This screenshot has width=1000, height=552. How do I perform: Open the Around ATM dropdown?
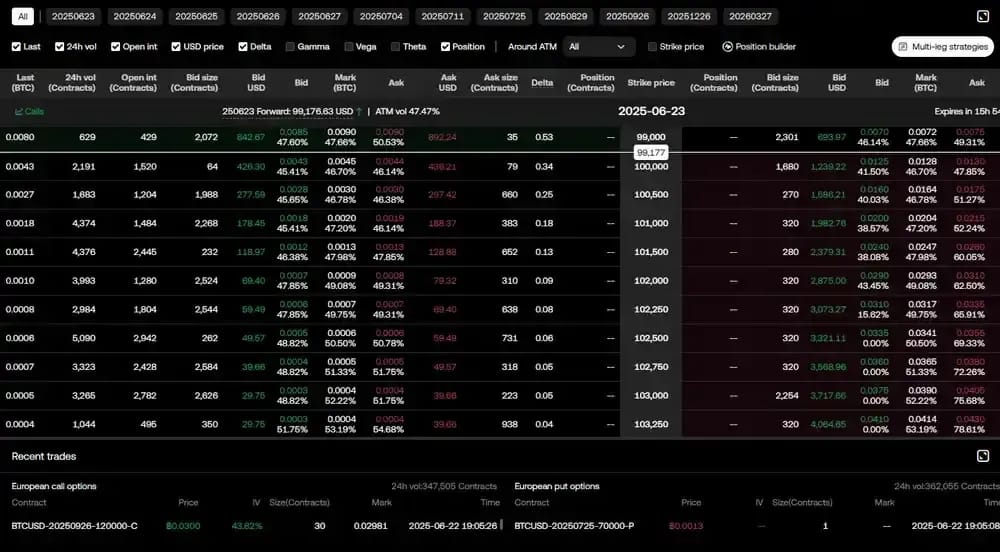click(599, 47)
